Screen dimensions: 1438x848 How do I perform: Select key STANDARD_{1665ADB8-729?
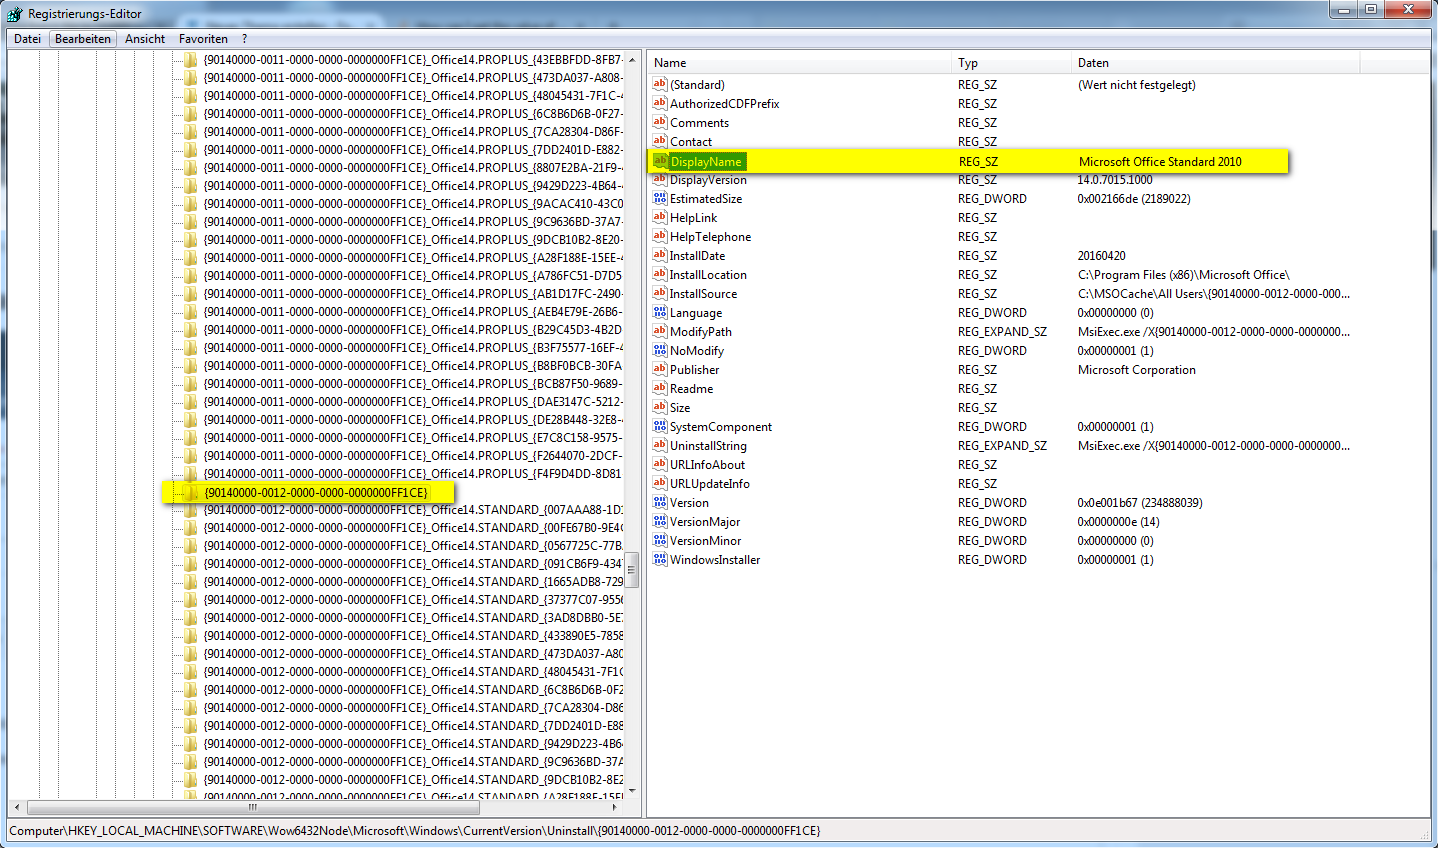(413, 581)
